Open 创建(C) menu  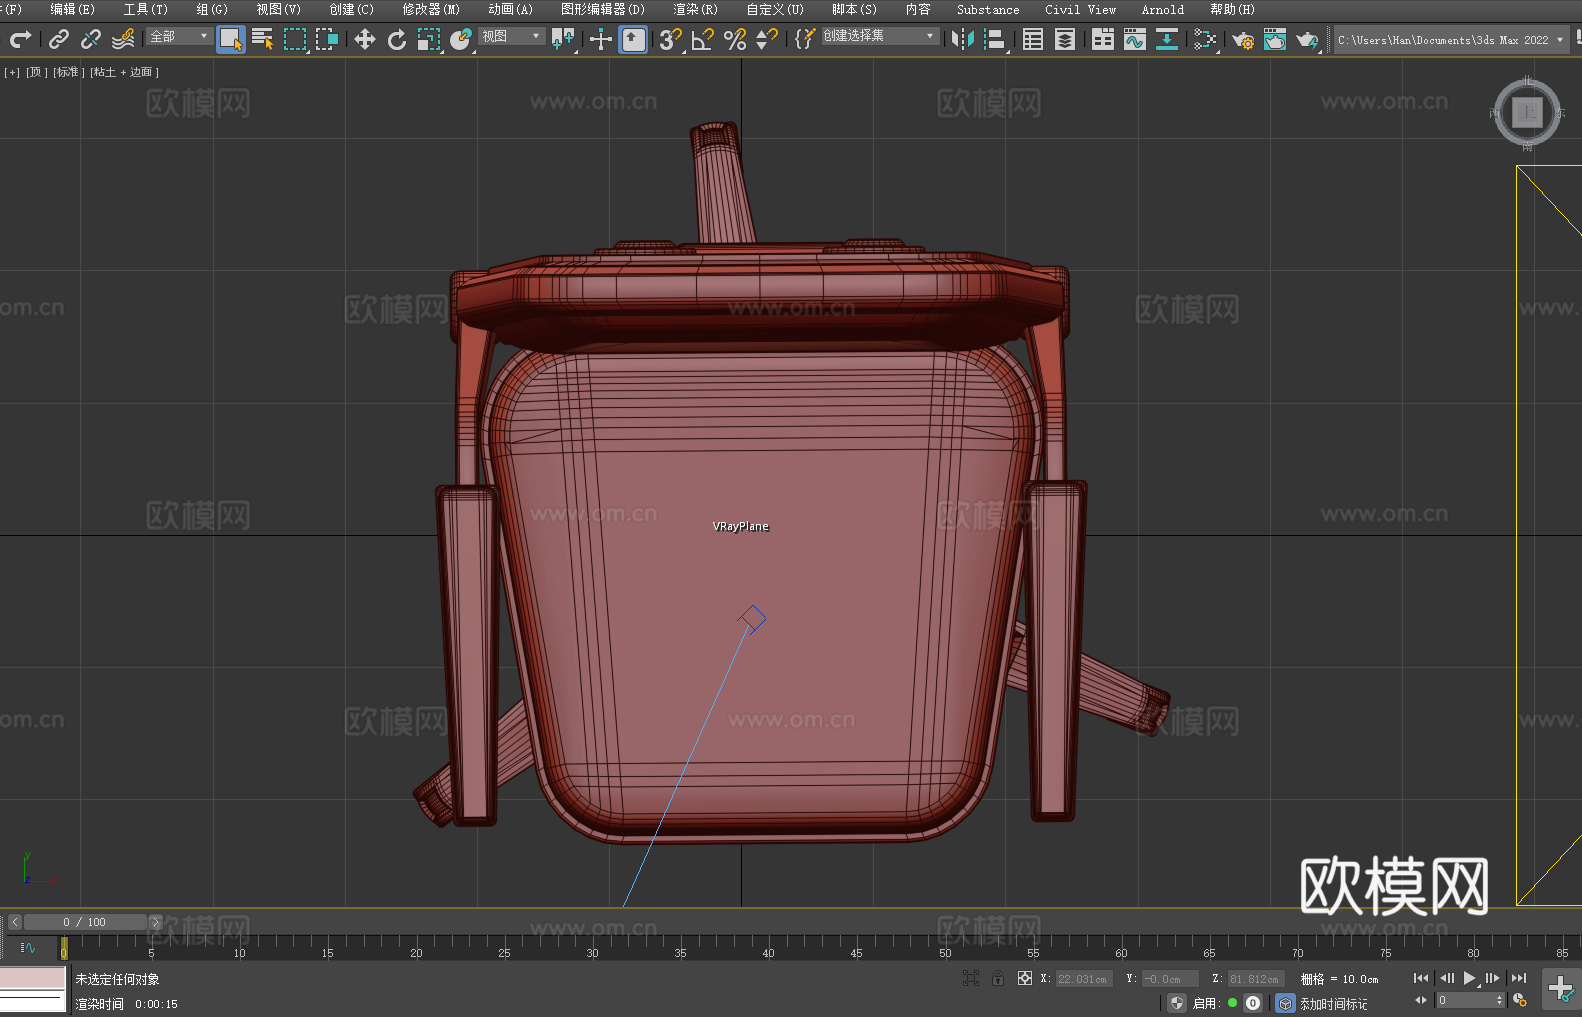coord(352,9)
